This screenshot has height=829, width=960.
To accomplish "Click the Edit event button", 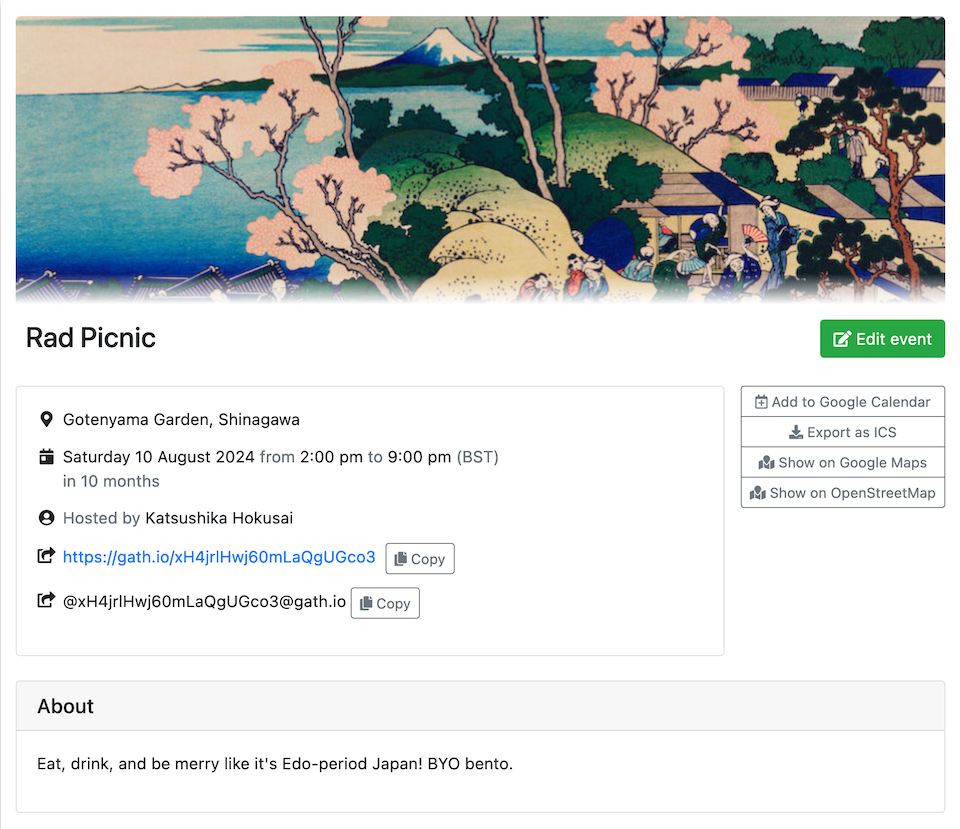I will [x=882, y=338].
